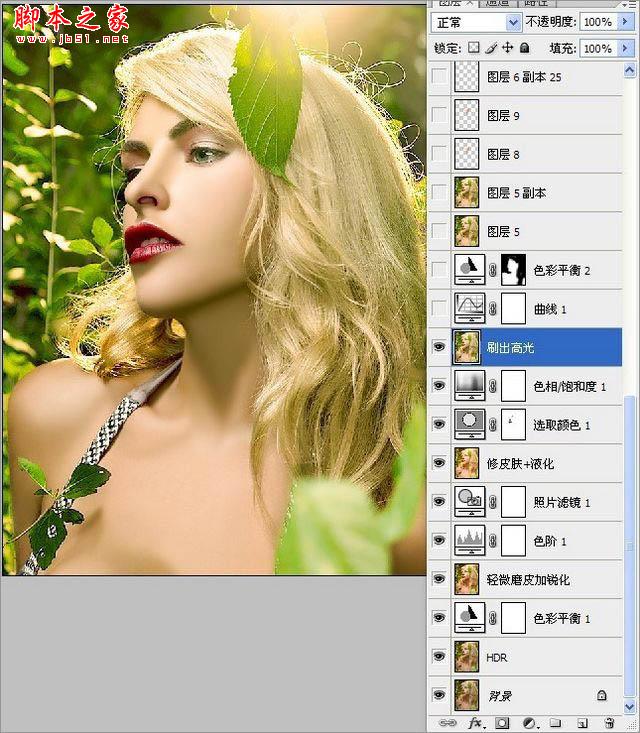Select layer mask of 选取颜色 1
Viewport: 640px width, 733px height.
(513, 424)
